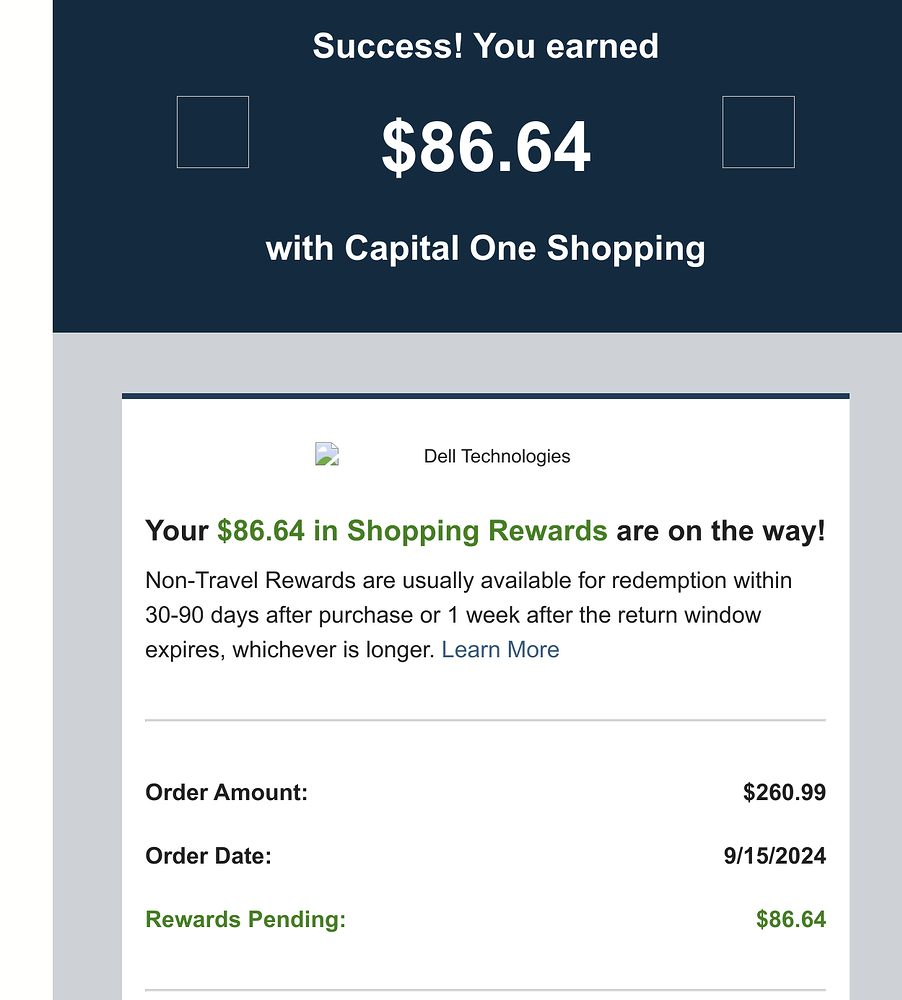Click the Order Amount label
This screenshot has width=902, height=1000.
click(226, 793)
